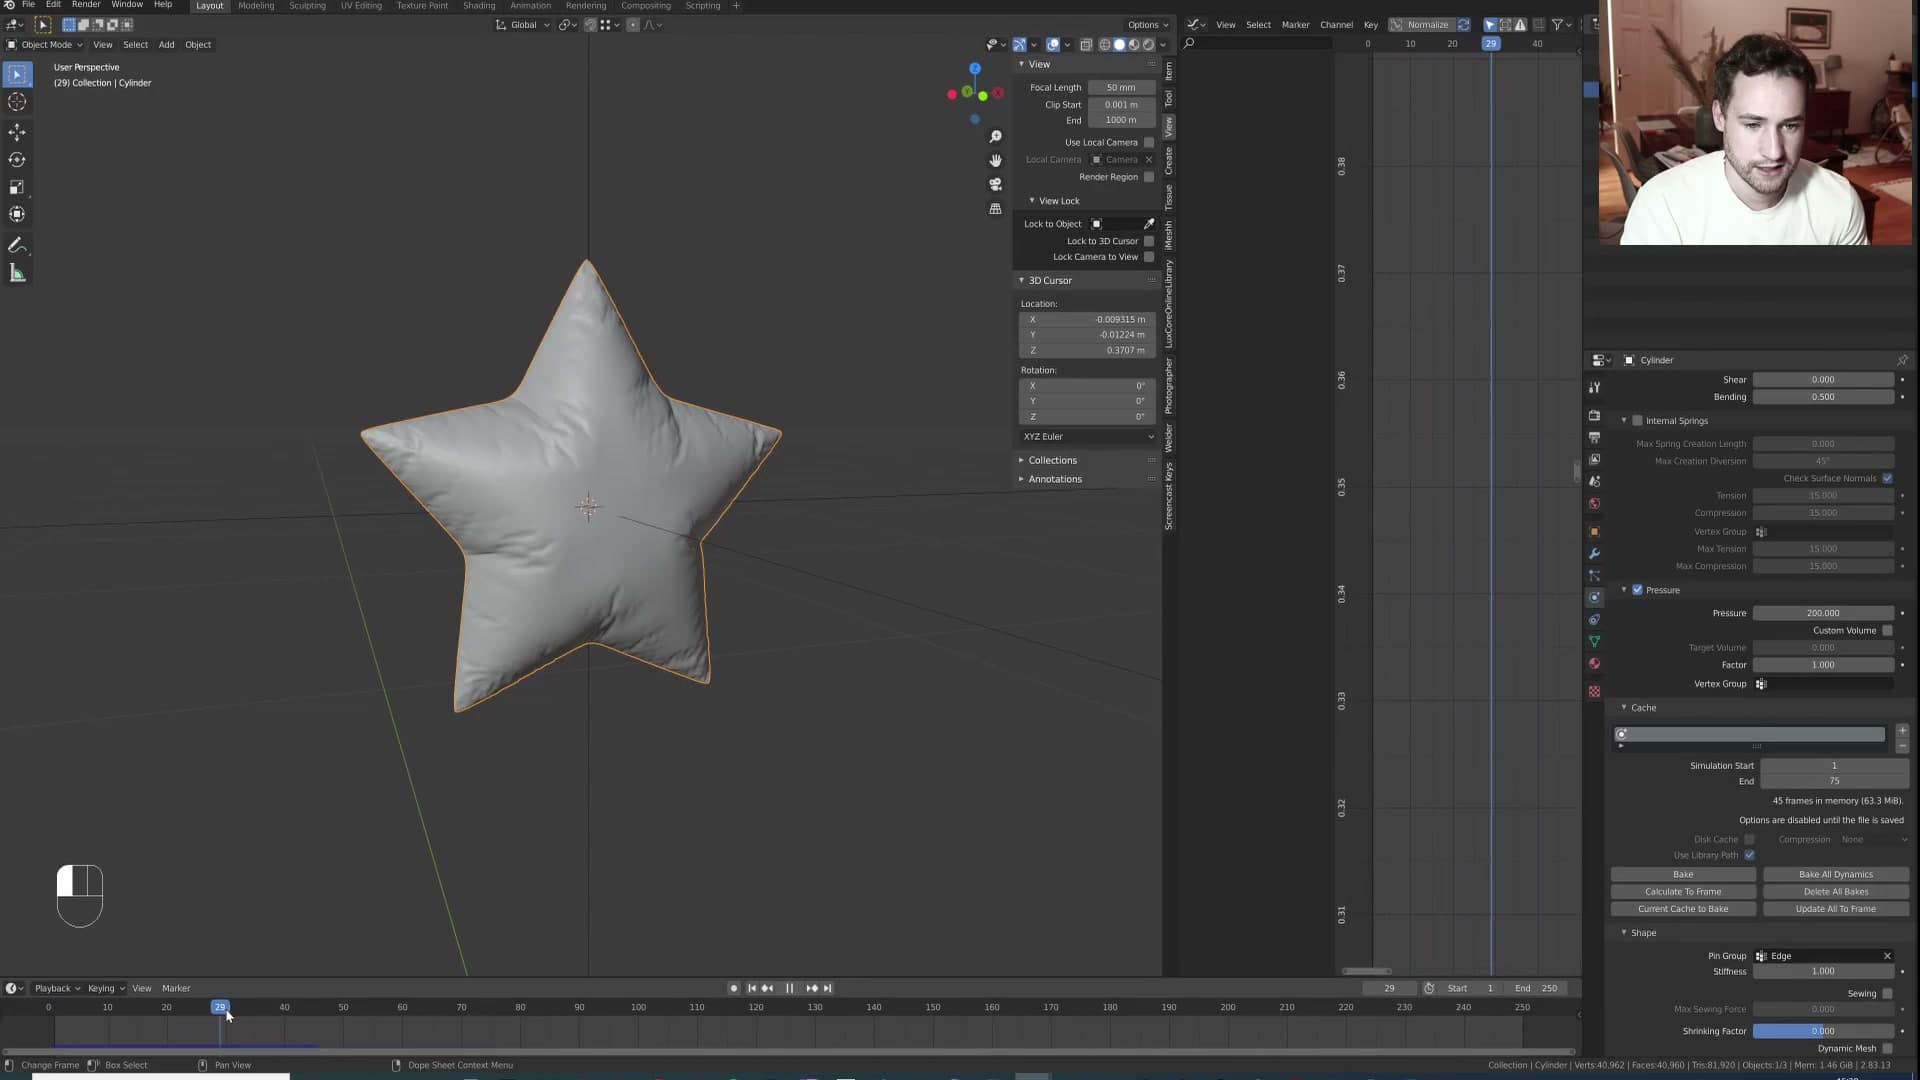Image resolution: width=1920 pixels, height=1080 pixels.
Task: Open the Object Data properties tab
Action: coord(1595,641)
